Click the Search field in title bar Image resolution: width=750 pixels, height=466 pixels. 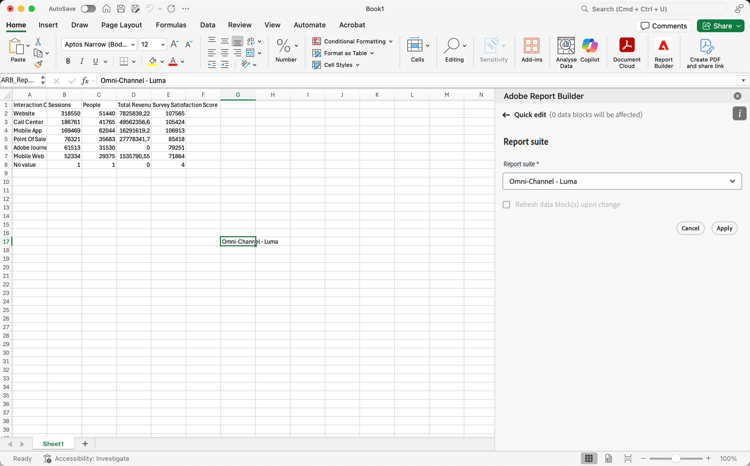click(652, 9)
